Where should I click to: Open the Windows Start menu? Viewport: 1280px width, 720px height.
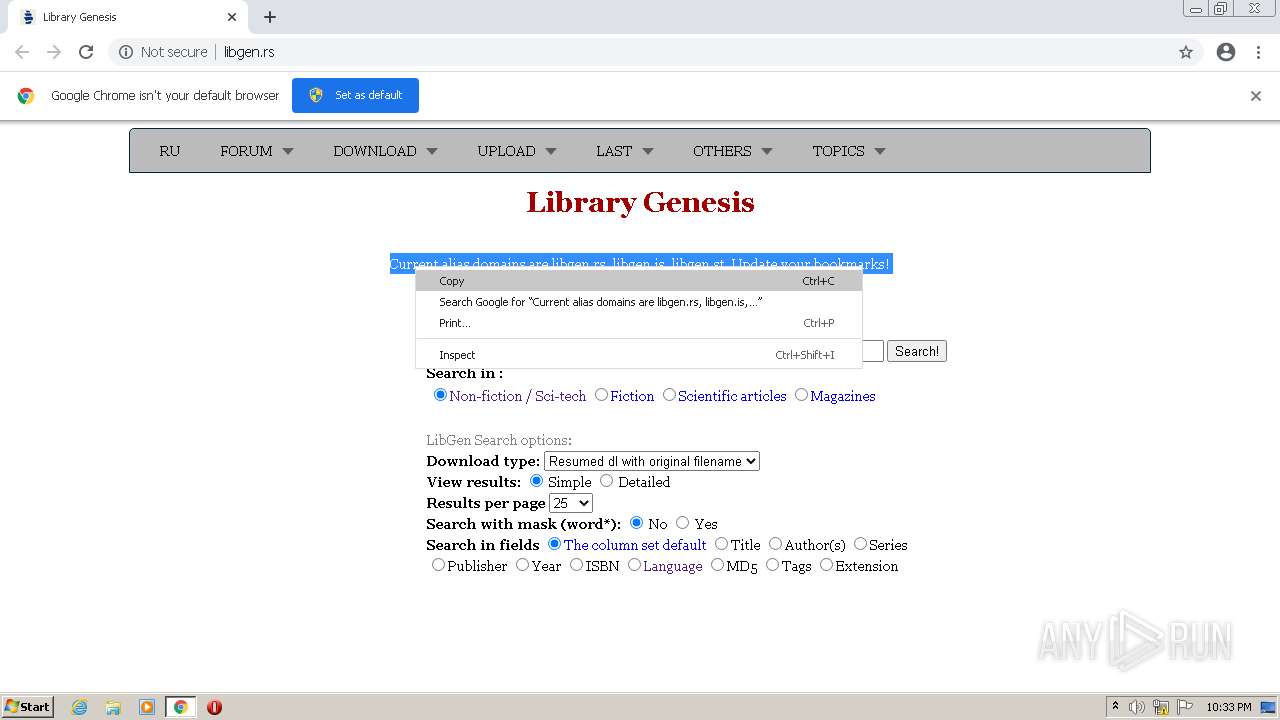coord(28,707)
